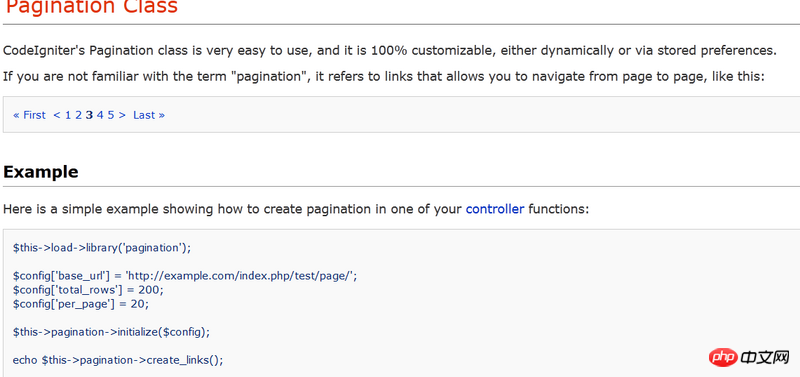This screenshot has width=800, height=377.
Task: Click the bold current page 3
Action: tap(89, 115)
